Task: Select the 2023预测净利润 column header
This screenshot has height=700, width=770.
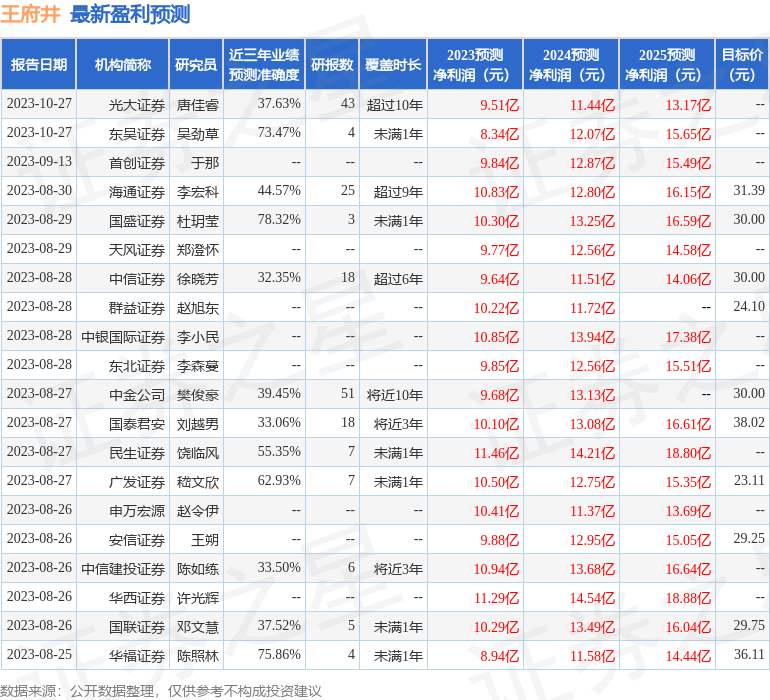Action: [475, 64]
